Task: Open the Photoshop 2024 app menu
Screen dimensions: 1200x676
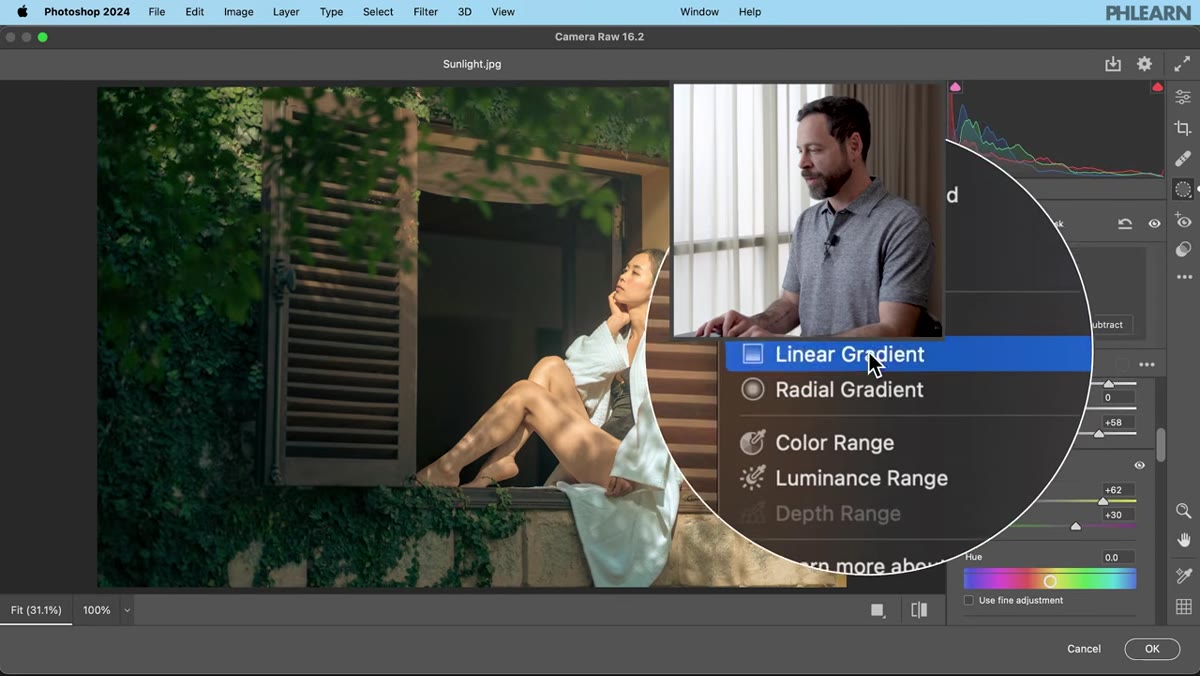Action: click(87, 12)
